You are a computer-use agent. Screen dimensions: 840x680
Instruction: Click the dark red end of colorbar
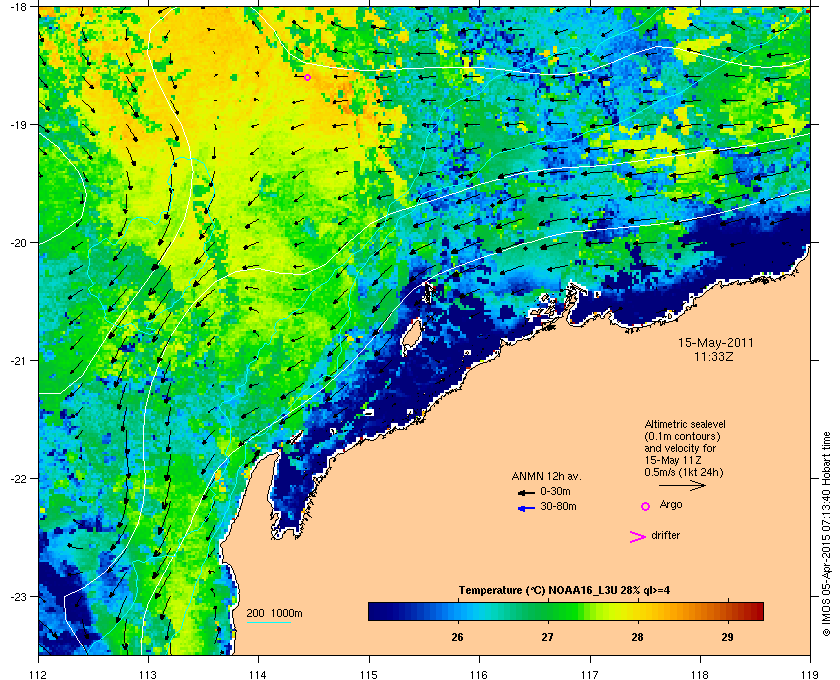click(x=756, y=611)
